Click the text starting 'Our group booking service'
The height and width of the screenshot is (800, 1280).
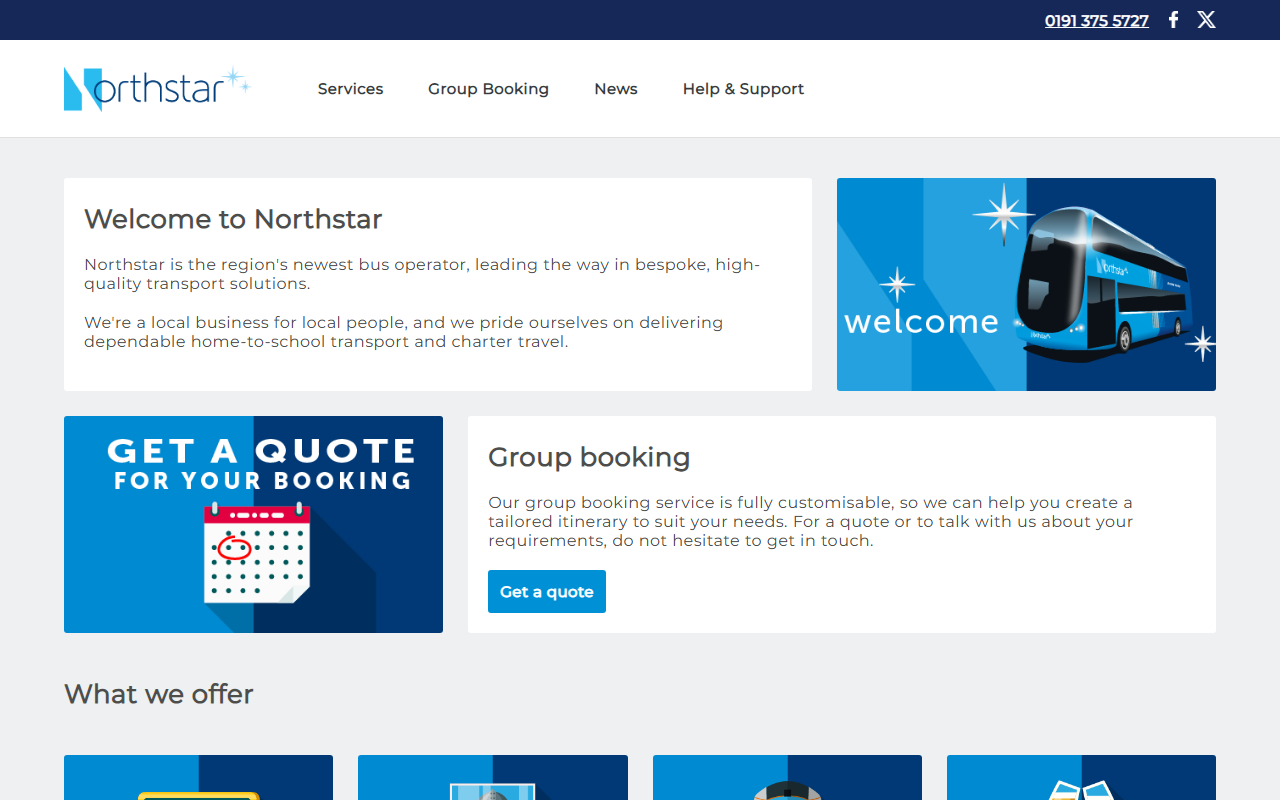pyautogui.click(x=810, y=521)
